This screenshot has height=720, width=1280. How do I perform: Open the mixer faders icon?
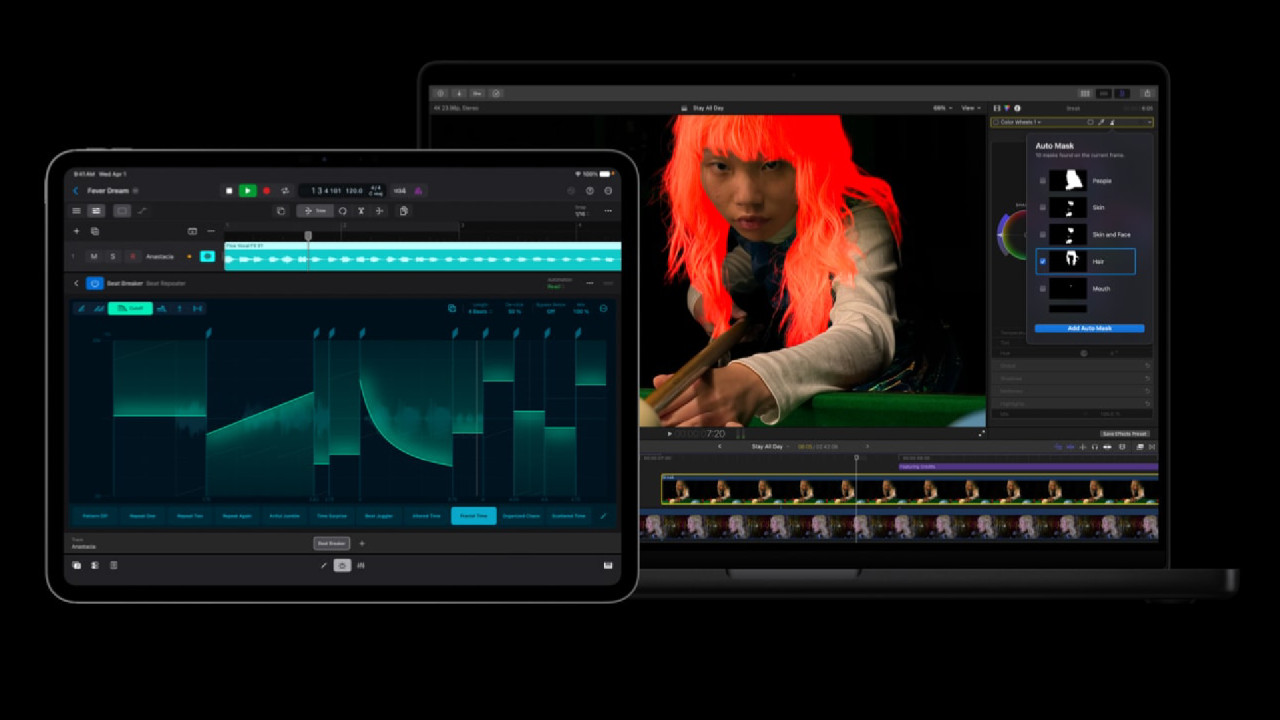click(x=361, y=566)
